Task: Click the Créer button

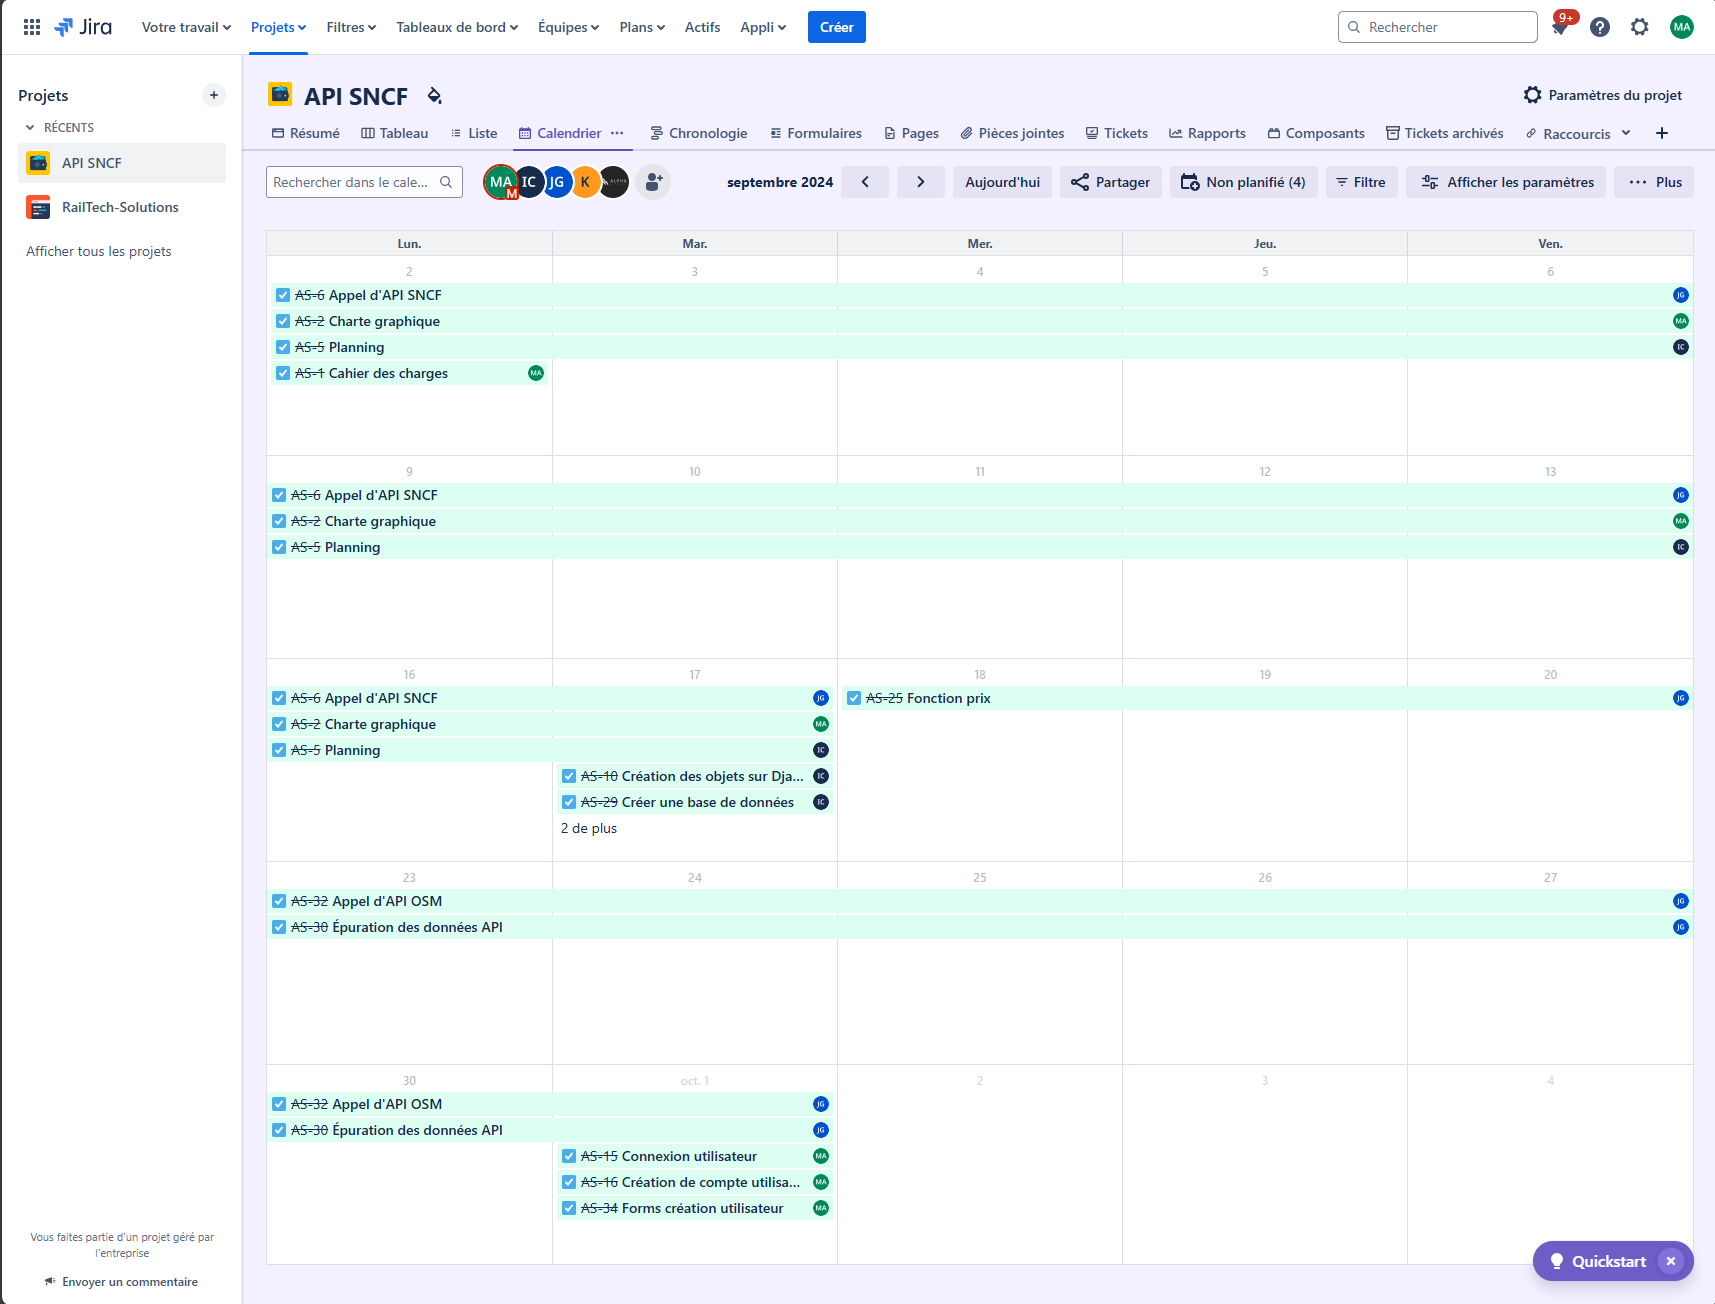Action: pyautogui.click(x=837, y=27)
